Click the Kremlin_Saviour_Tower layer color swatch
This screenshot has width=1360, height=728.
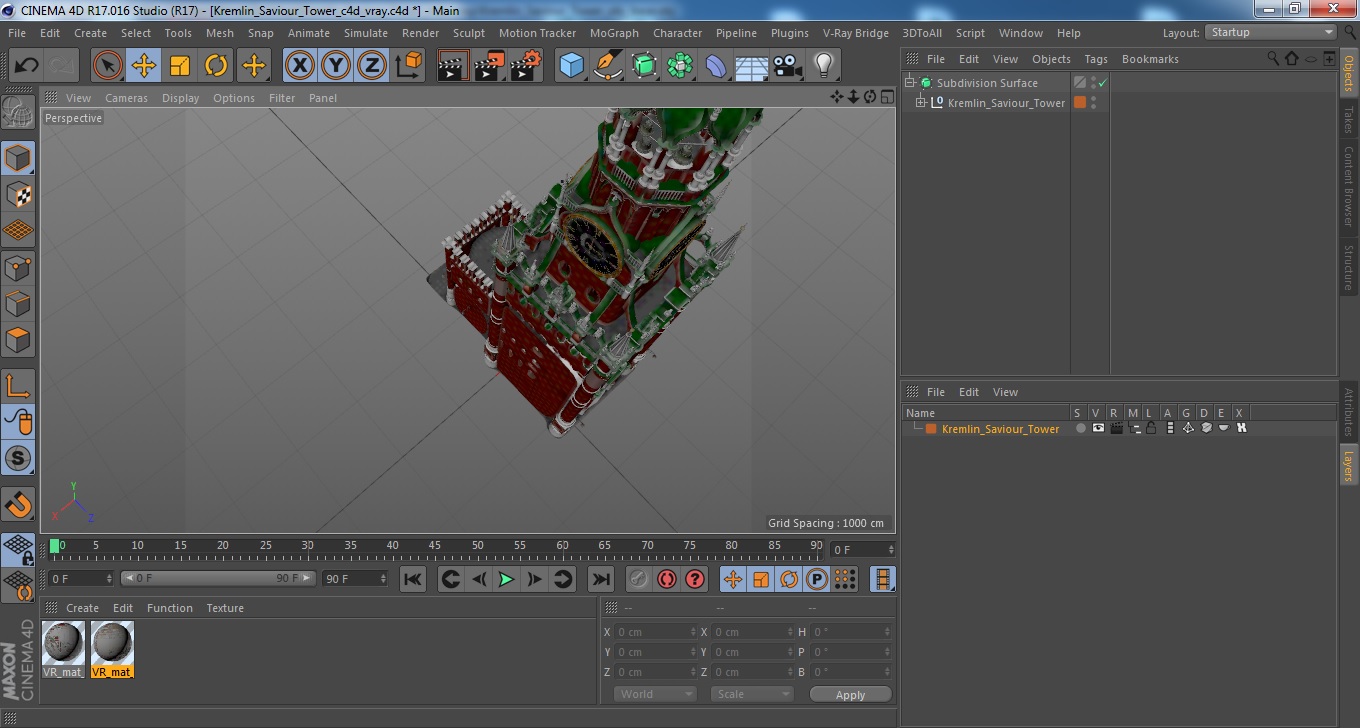tap(930, 429)
